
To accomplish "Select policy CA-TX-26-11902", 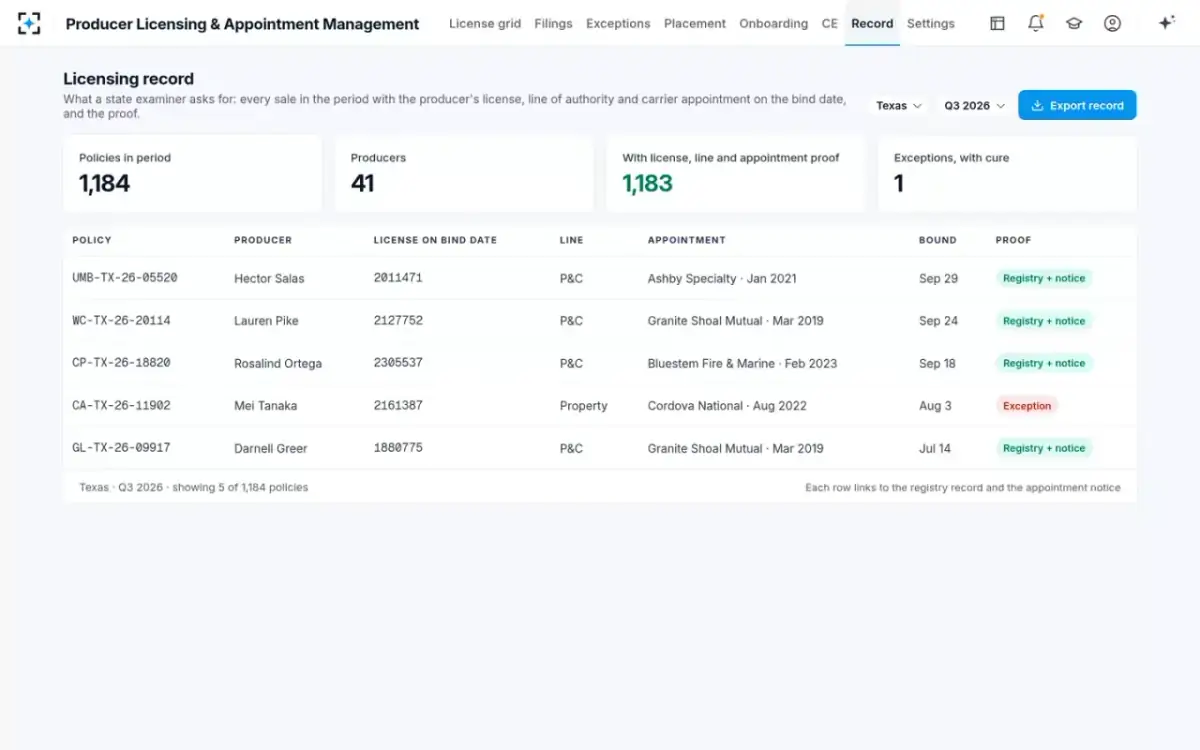I will coord(122,406).
